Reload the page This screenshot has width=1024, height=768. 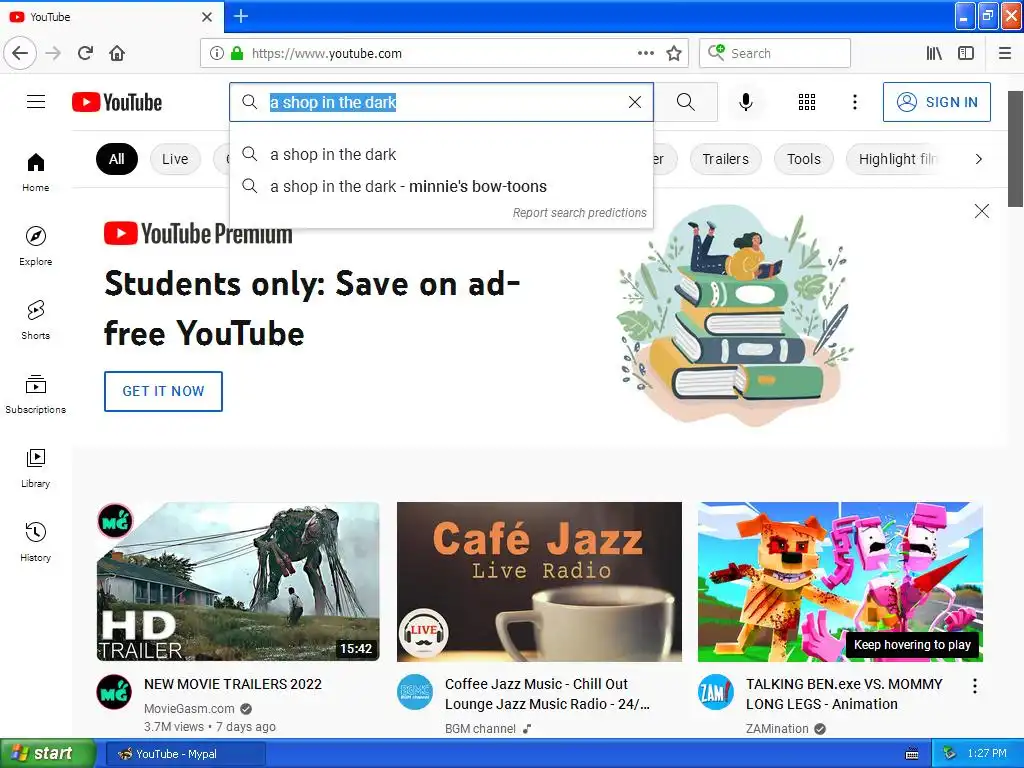86,53
